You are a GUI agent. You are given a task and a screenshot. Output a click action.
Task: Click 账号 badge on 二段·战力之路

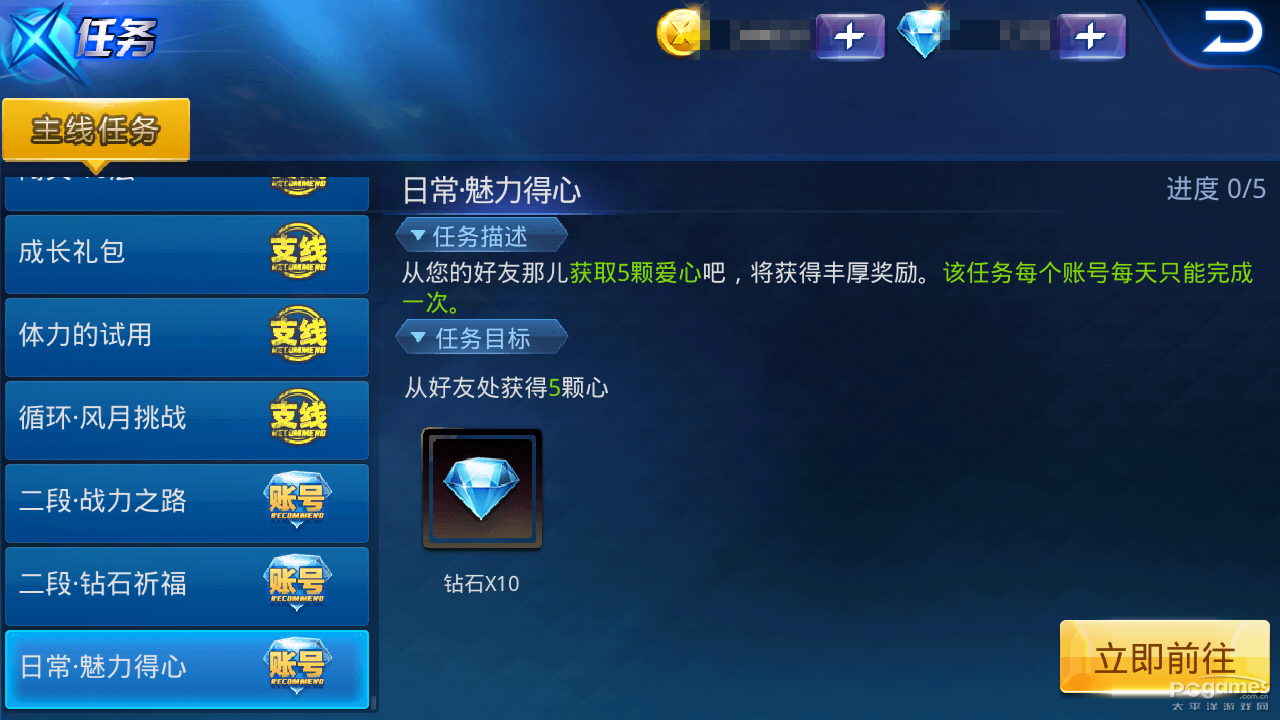tap(297, 501)
